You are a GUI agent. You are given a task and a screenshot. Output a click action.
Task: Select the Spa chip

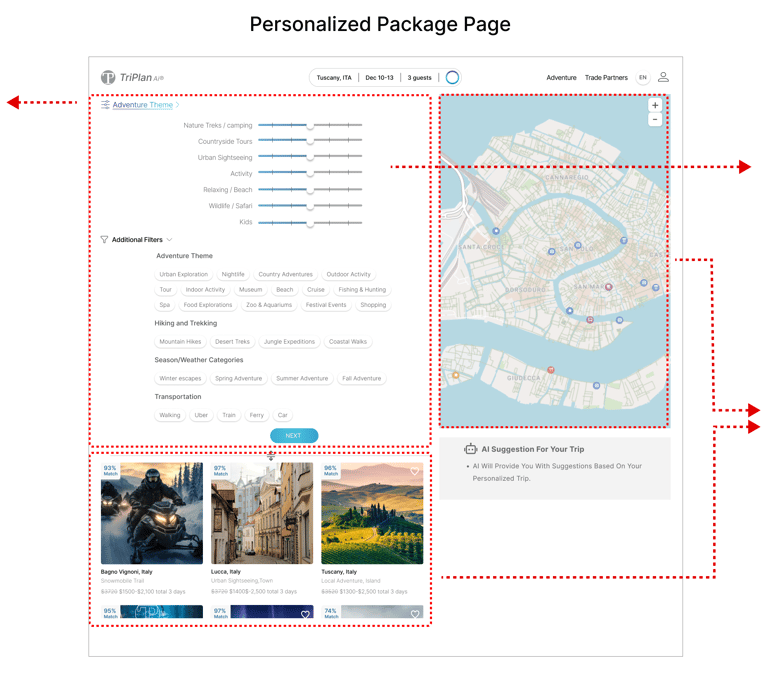click(165, 305)
